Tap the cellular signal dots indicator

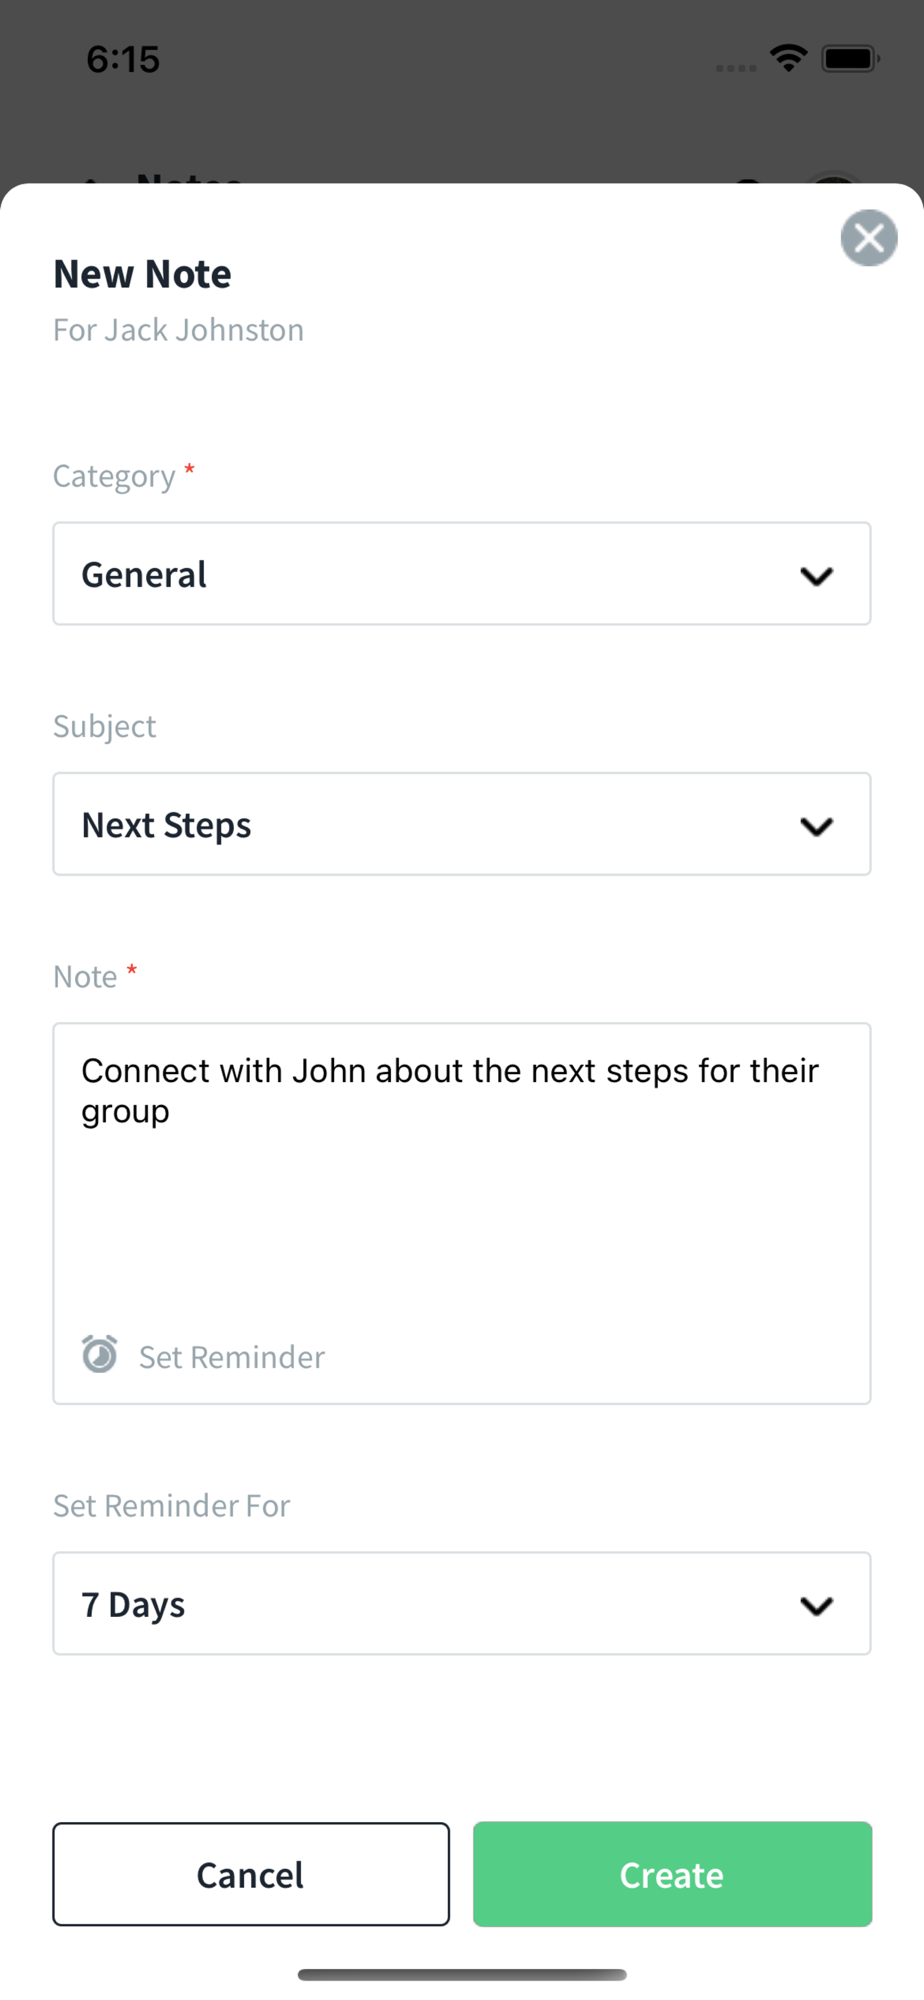click(736, 68)
